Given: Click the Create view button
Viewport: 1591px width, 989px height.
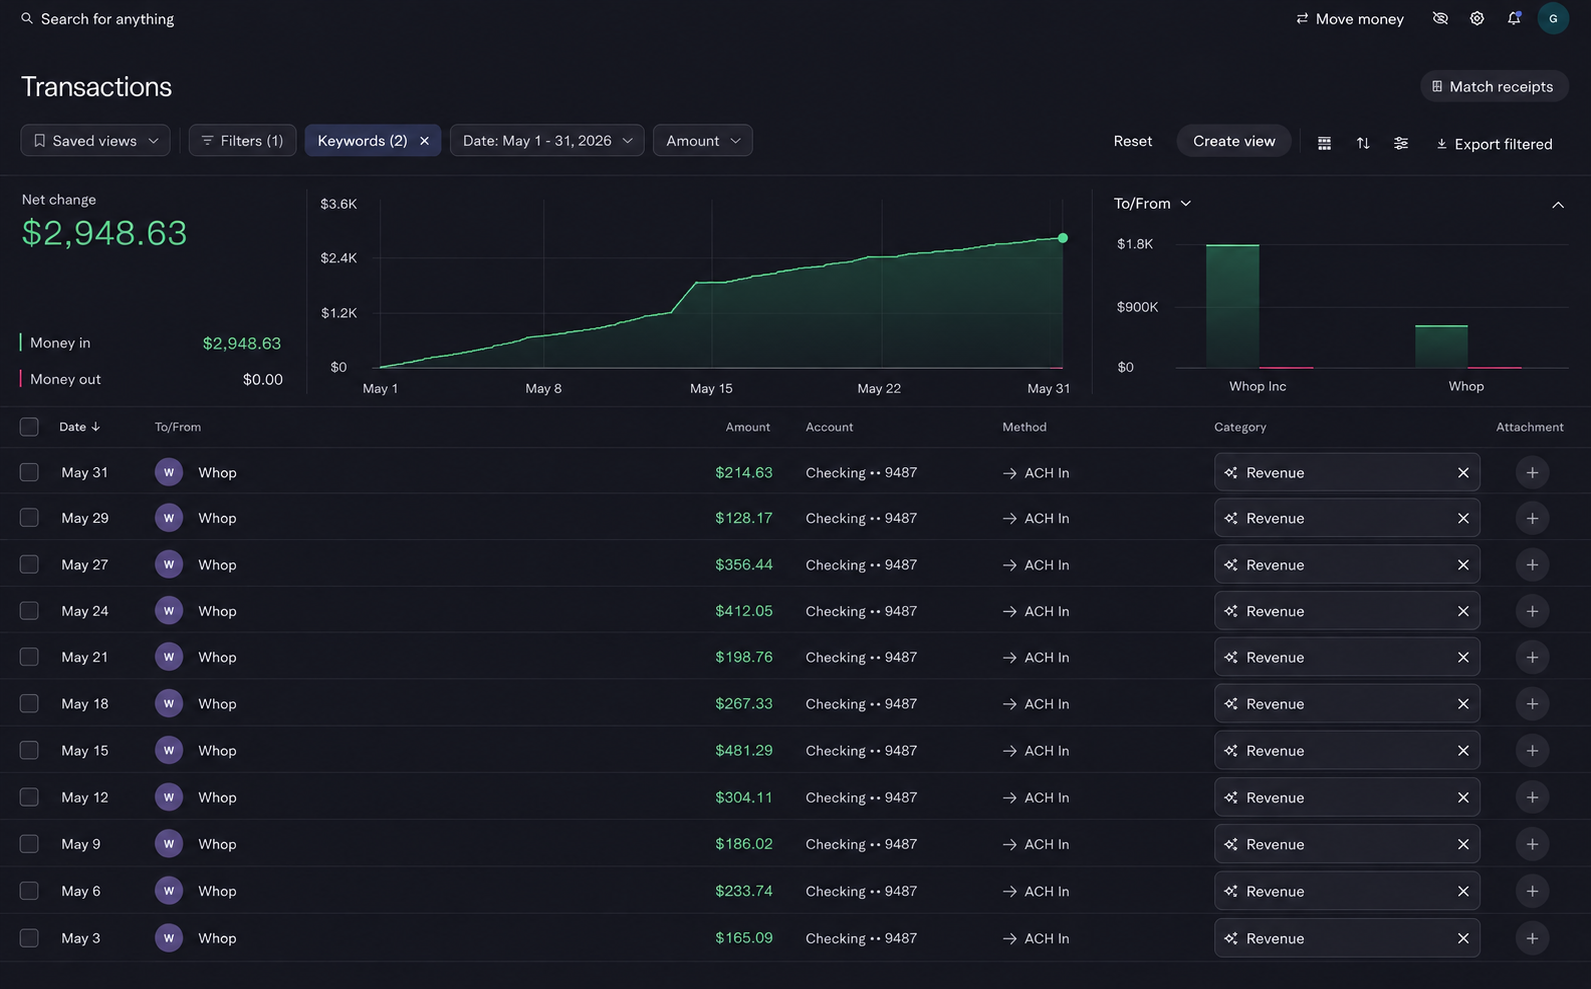Looking at the screenshot, I should coord(1234,141).
